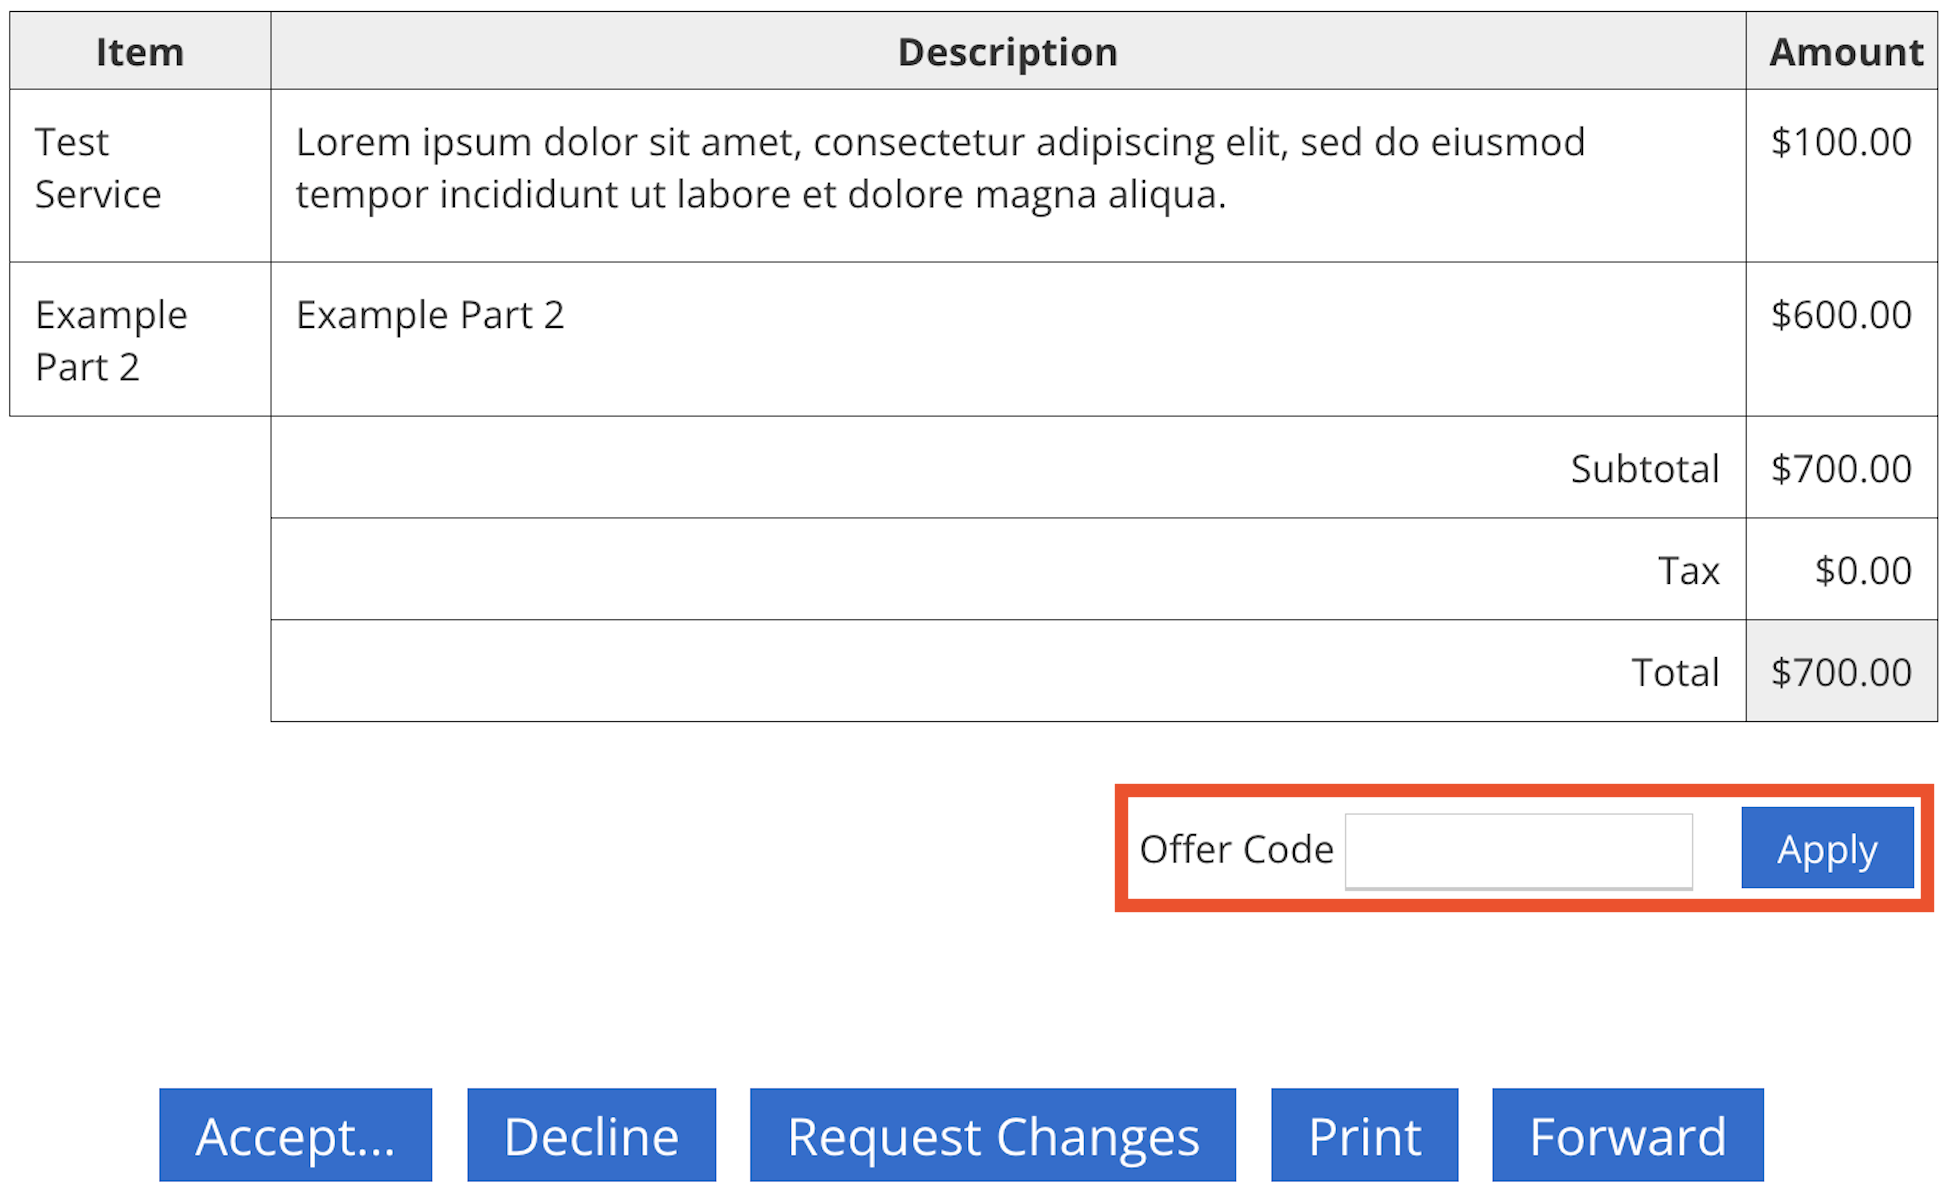Click the Item column header
The height and width of the screenshot is (1194, 1946).
click(x=140, y=52)
